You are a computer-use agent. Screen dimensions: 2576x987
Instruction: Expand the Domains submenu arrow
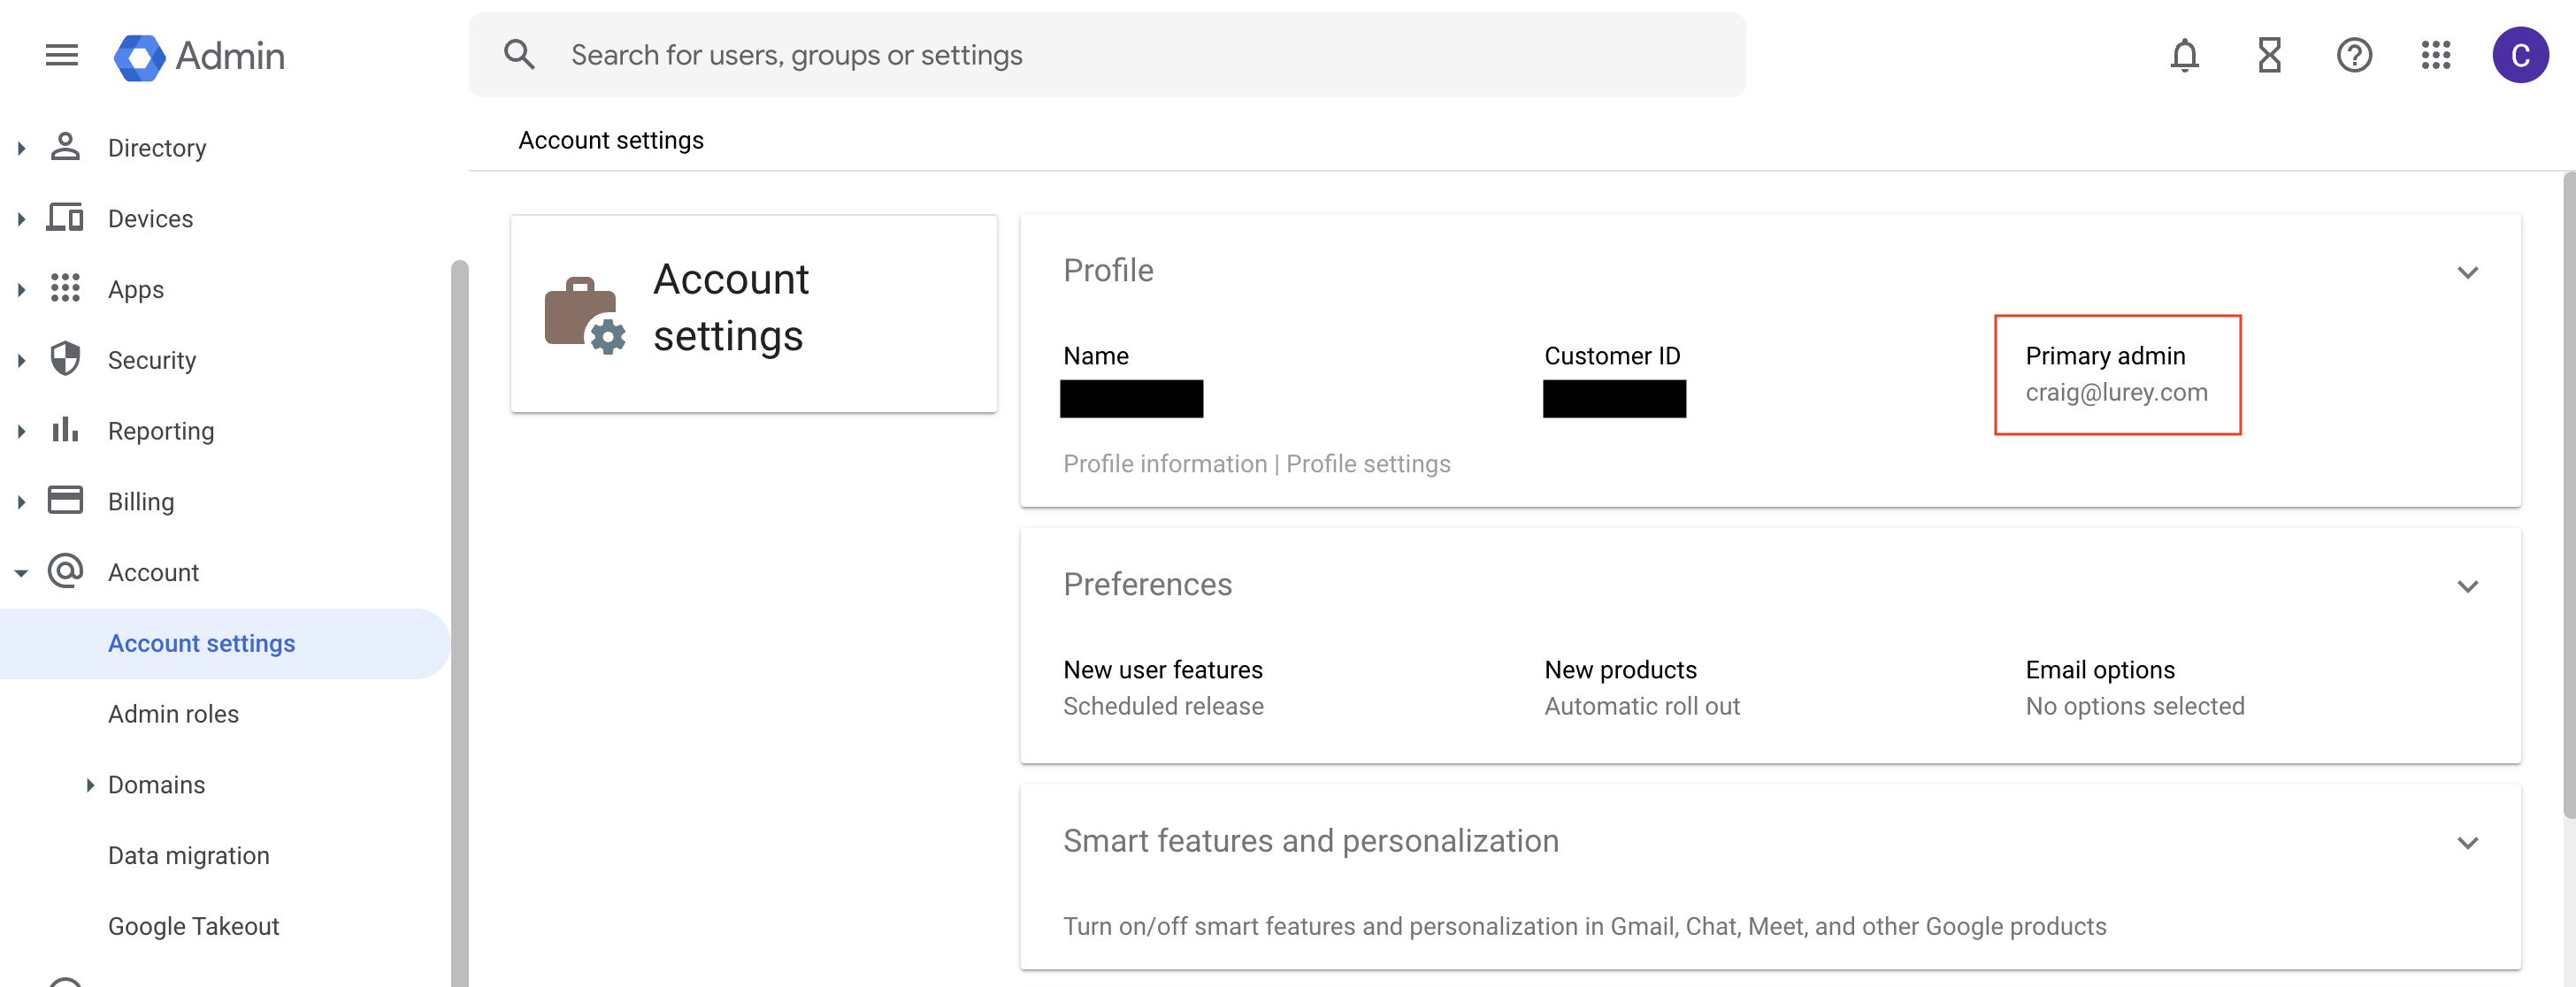[89, 785]
